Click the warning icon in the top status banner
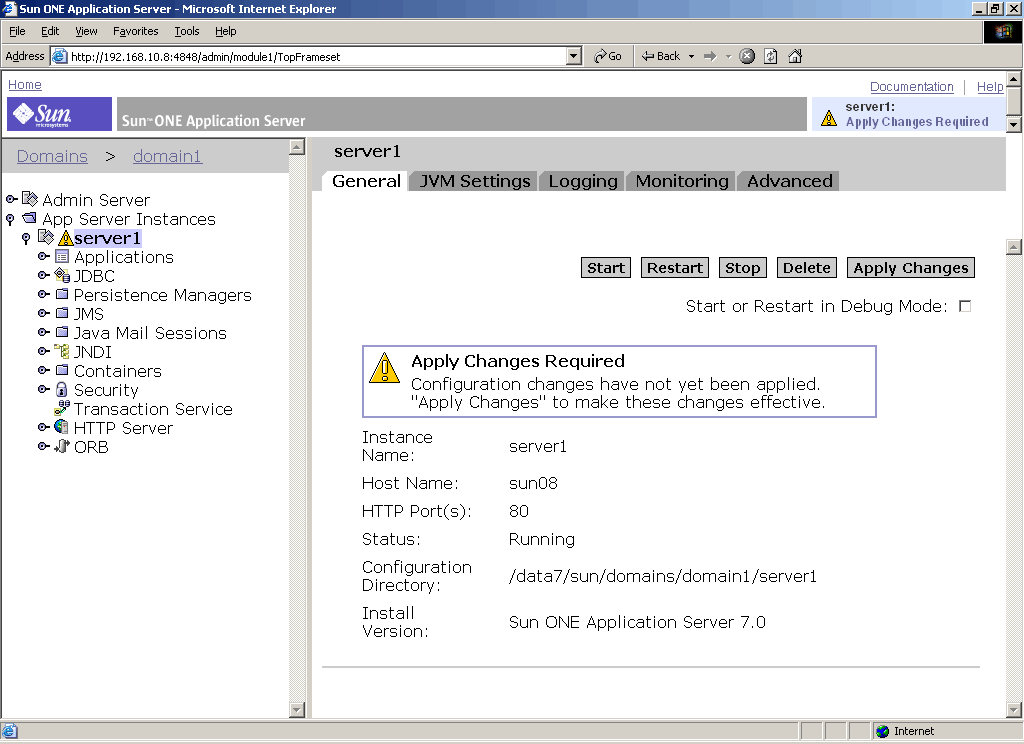Viewport: 1024px width, 744px height. [829, 118]
